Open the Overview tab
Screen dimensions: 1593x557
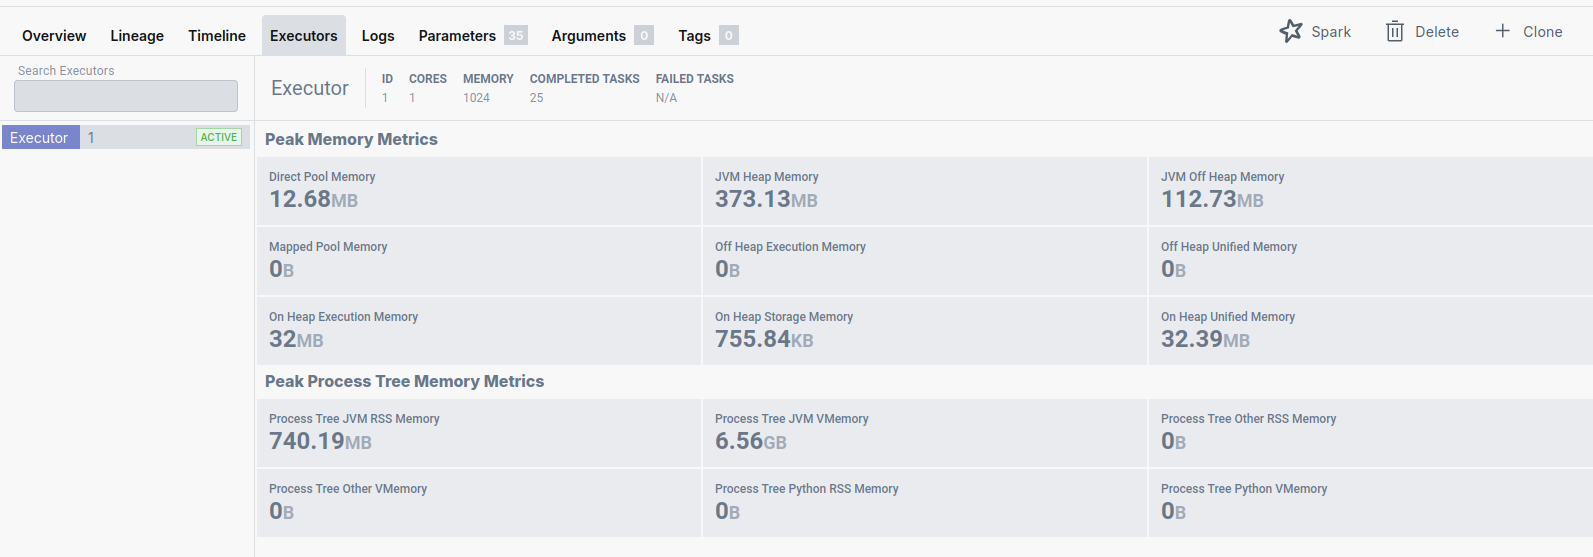pos(54,36)
